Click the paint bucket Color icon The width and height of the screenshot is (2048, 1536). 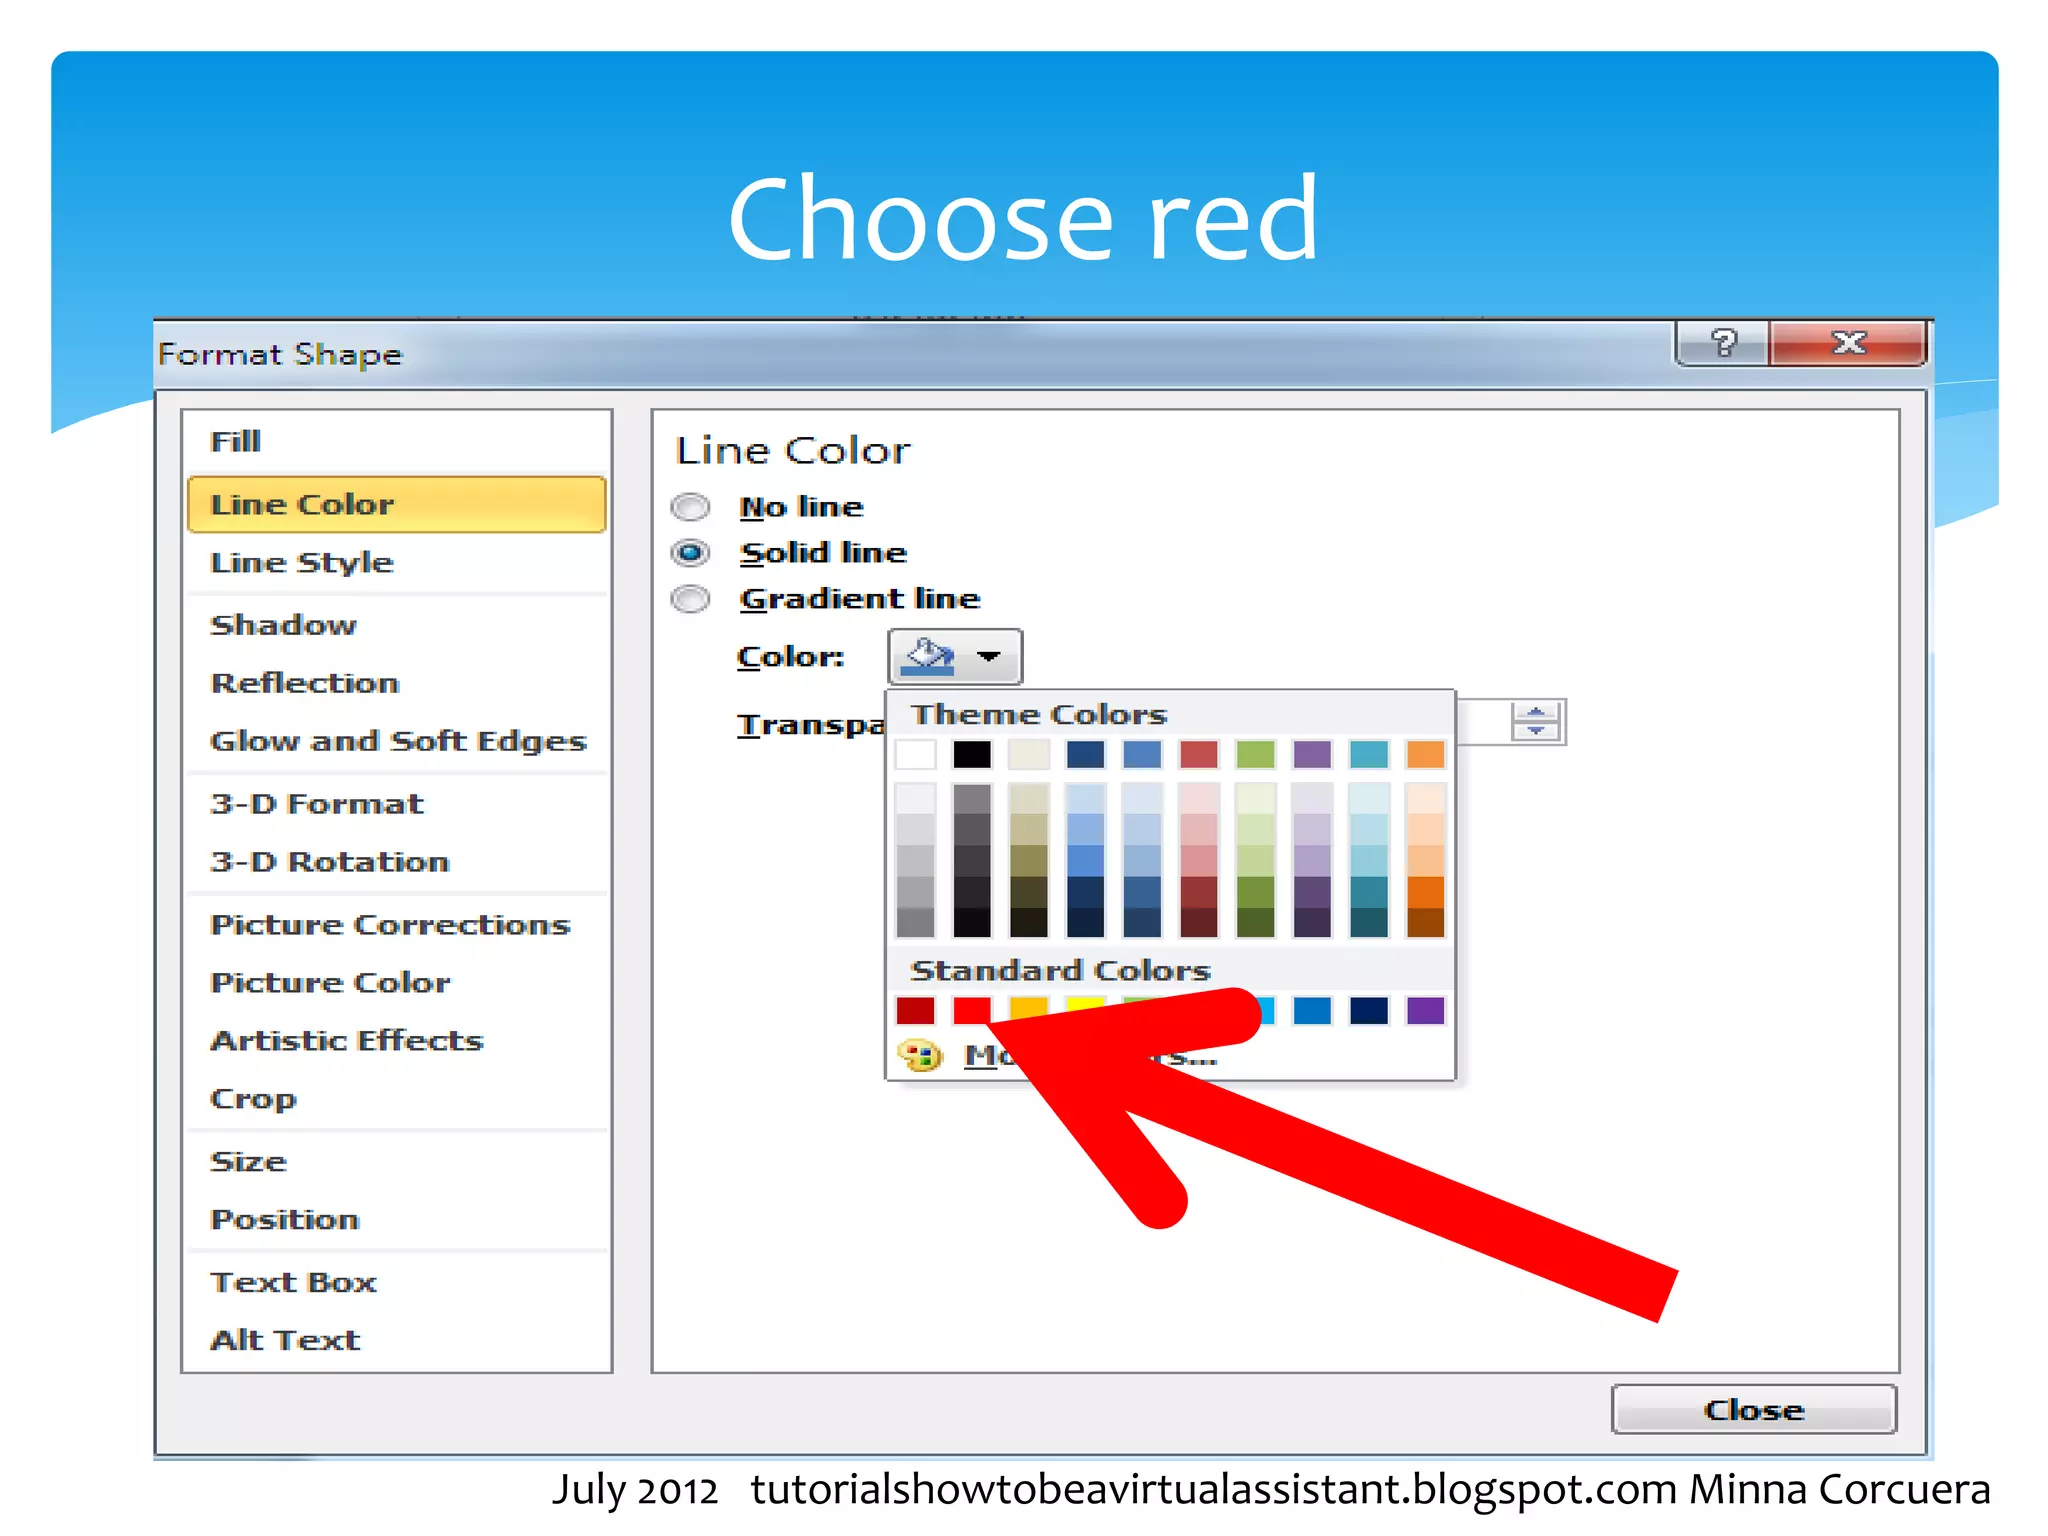click(929, 657)
